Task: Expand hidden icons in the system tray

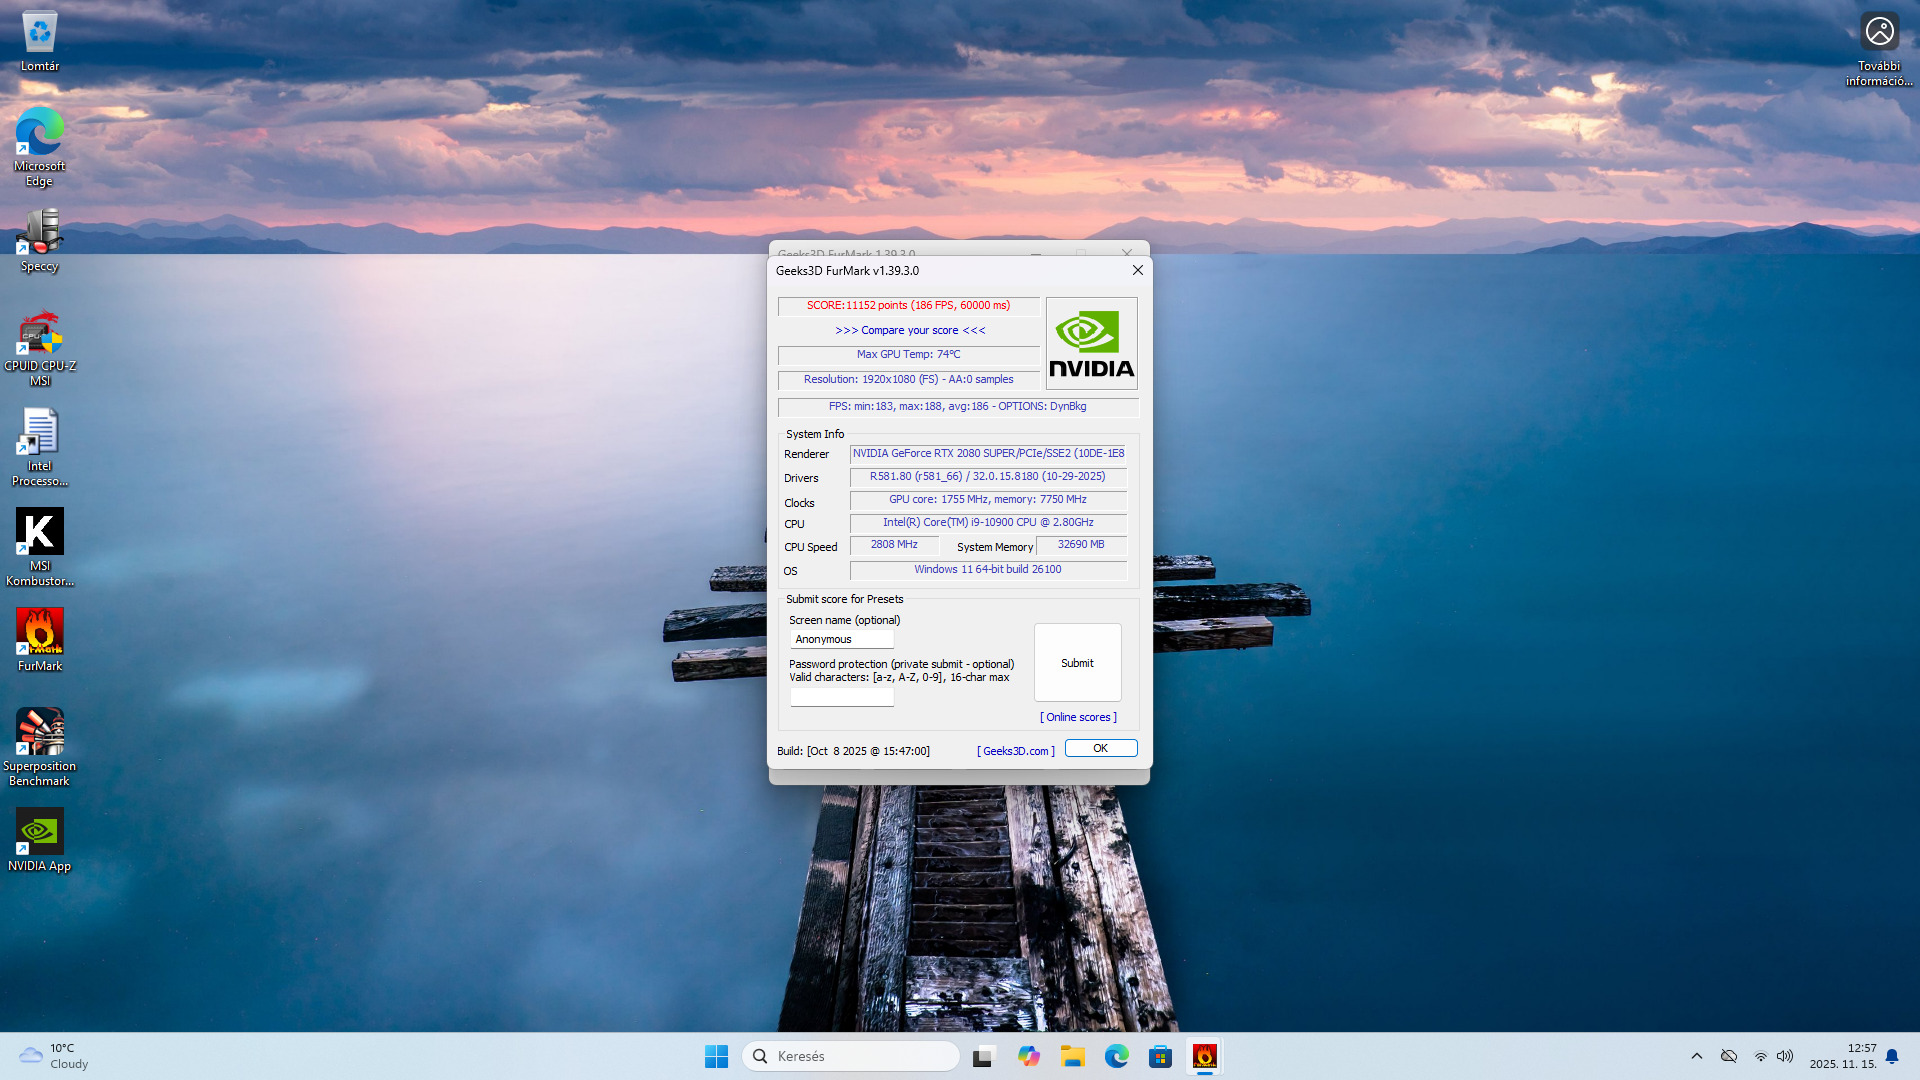Action: click(x=1697, y=1056)
